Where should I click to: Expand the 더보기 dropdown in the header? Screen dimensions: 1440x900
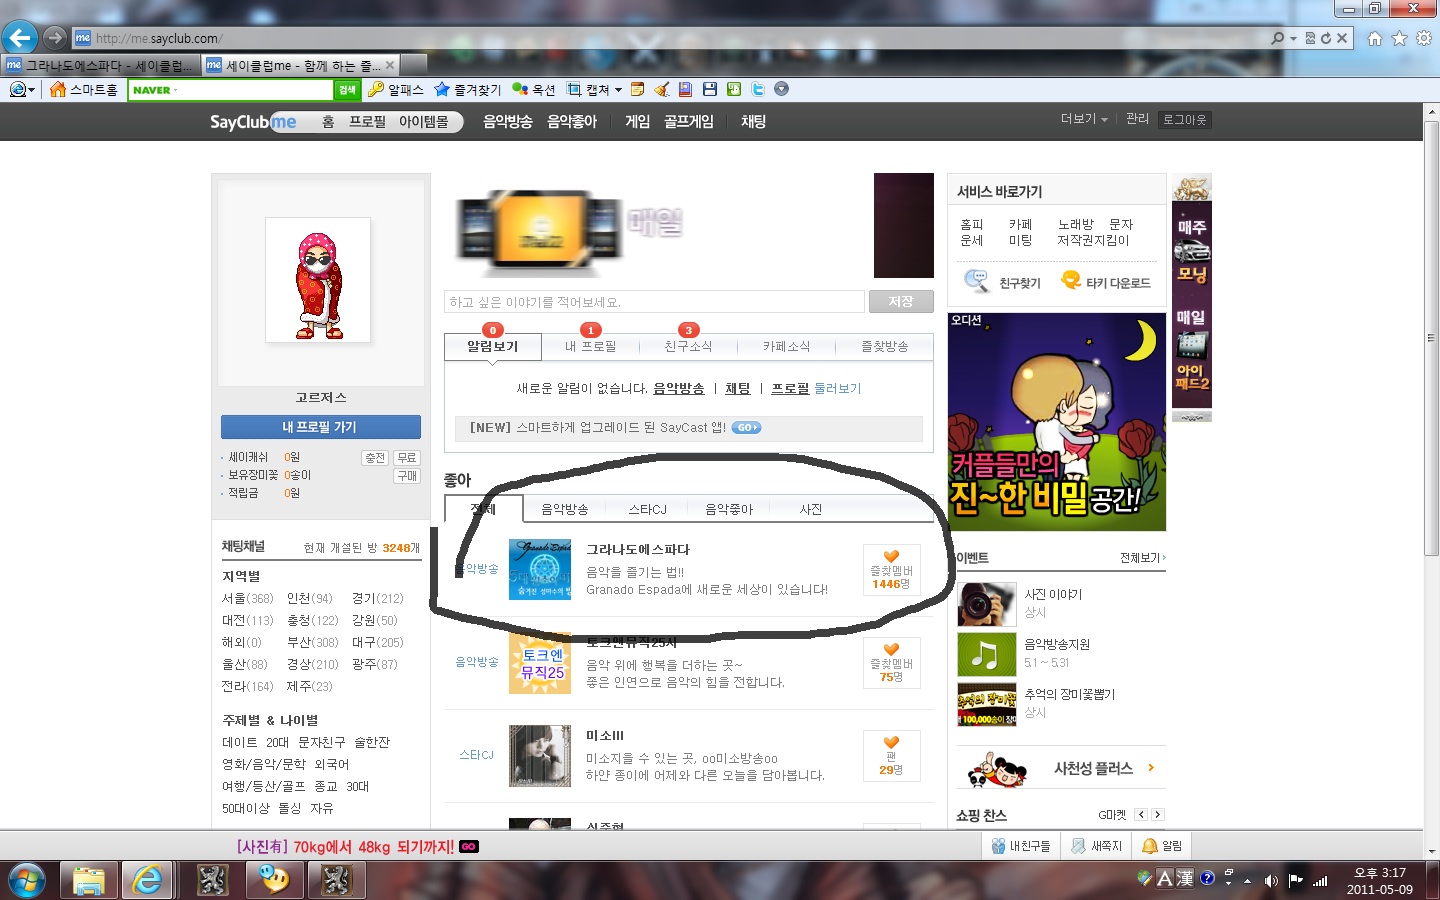tap(1084, 119)
